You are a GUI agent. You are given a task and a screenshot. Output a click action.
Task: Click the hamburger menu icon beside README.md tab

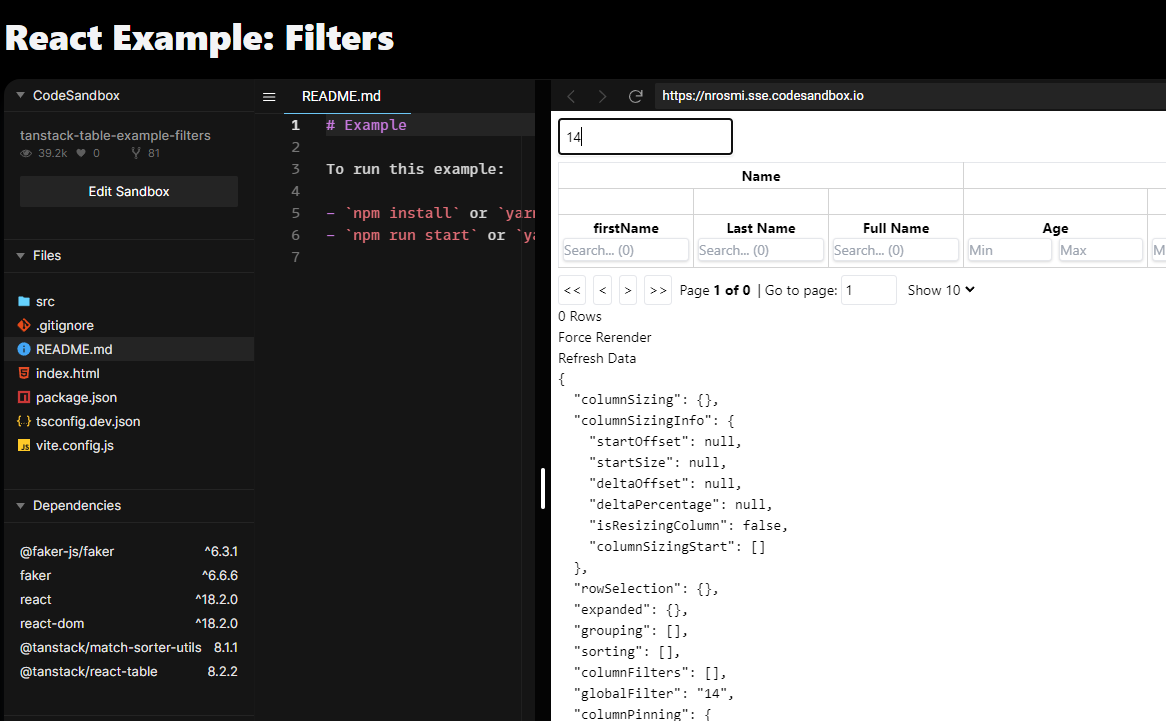[x=268, y=95]
